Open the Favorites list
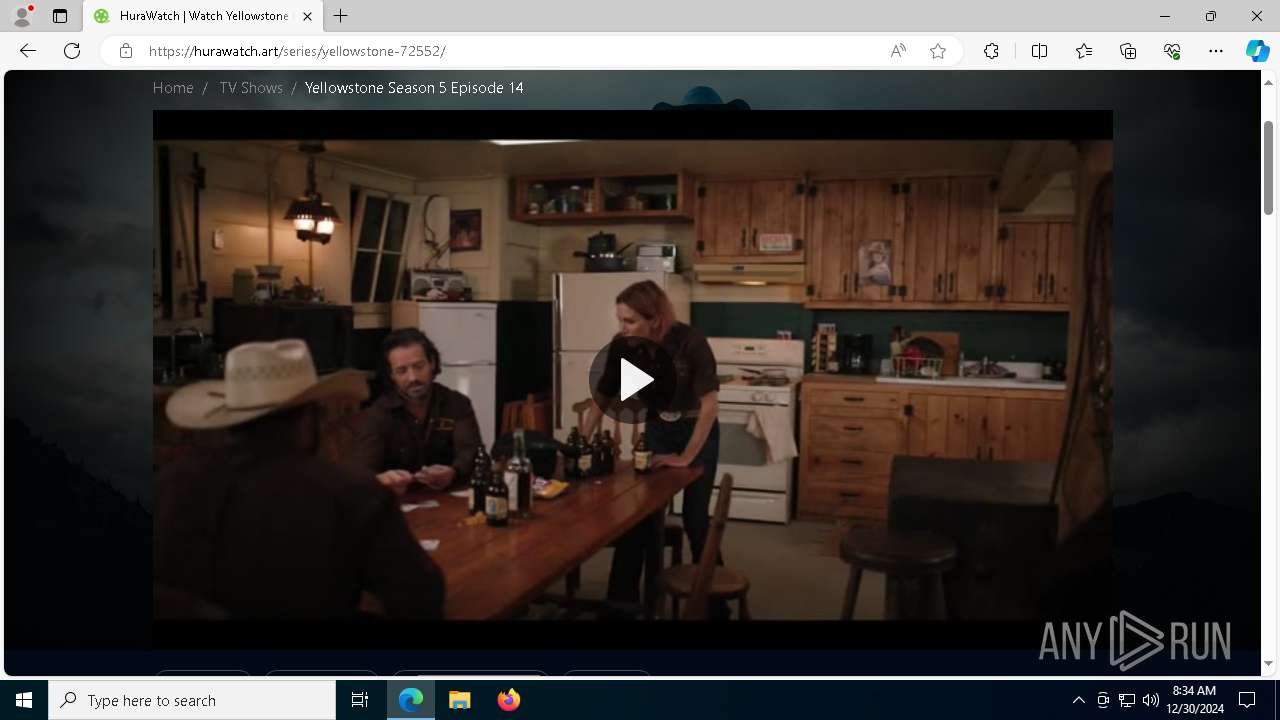Image resolution: width=1280 pixels, height=720 pixels. 1084,51
